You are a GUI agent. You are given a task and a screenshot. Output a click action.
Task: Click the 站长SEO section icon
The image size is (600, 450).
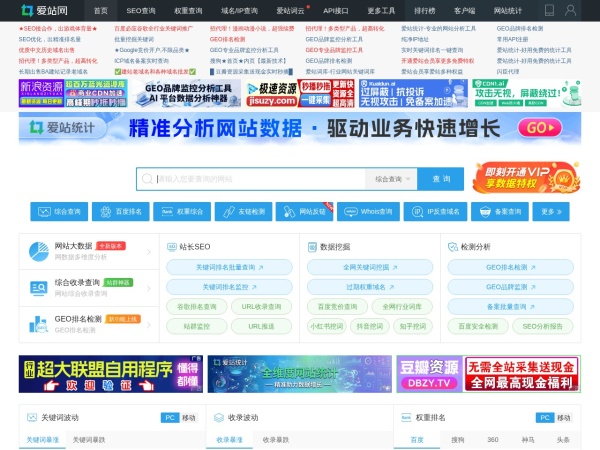pos(172,247)
